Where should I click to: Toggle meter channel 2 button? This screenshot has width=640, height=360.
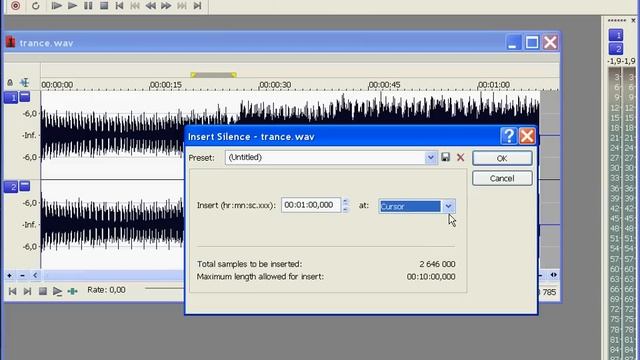(616, 49)
